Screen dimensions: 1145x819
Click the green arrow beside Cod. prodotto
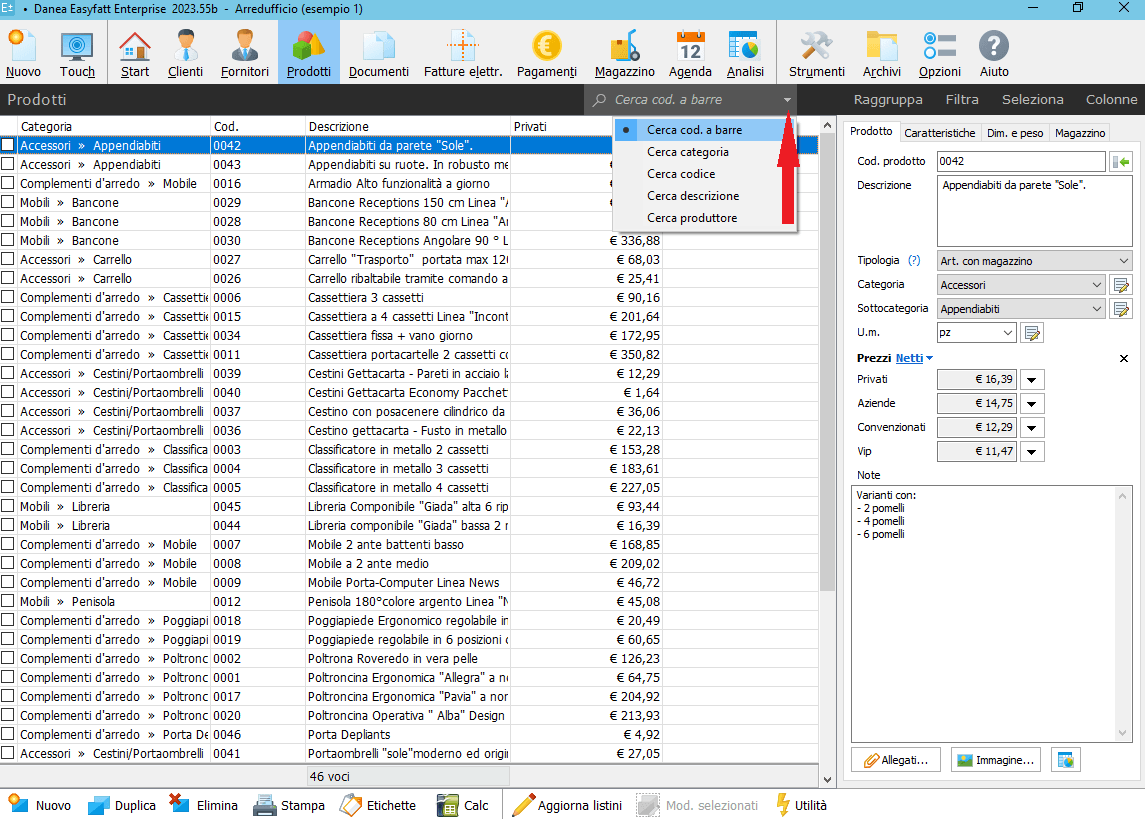pos(1121,161)
